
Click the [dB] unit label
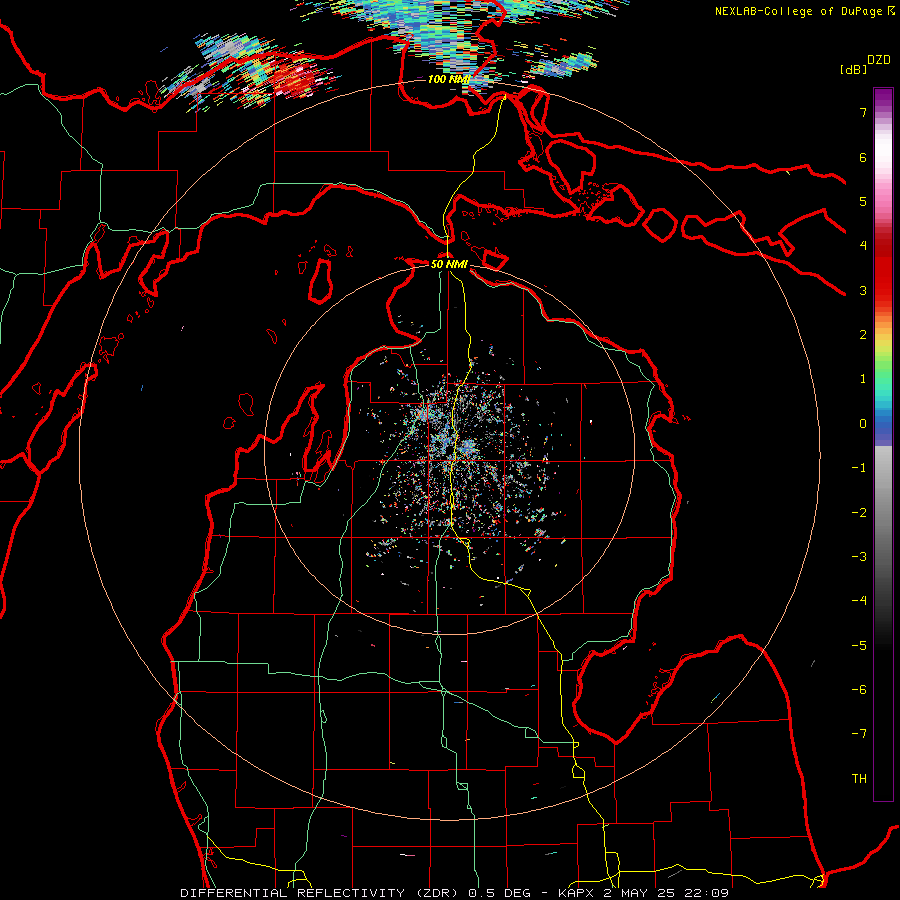[853, 69]
